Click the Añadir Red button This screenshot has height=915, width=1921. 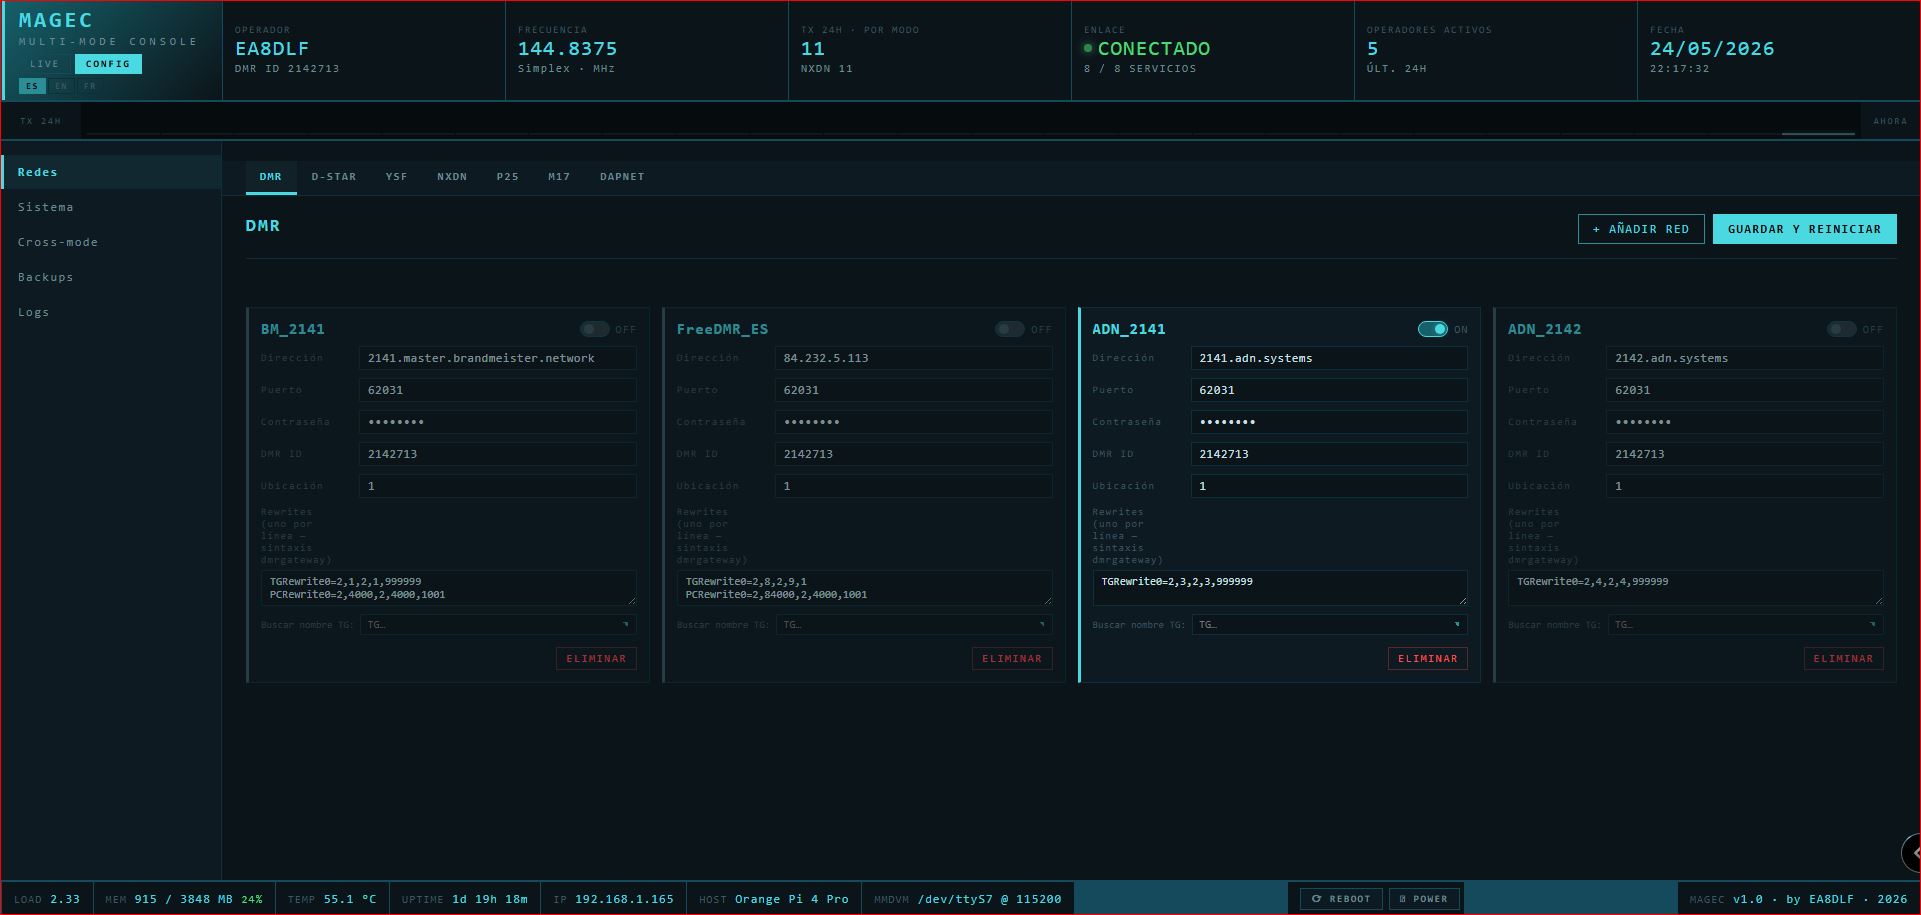click(x=1641, y=229)
